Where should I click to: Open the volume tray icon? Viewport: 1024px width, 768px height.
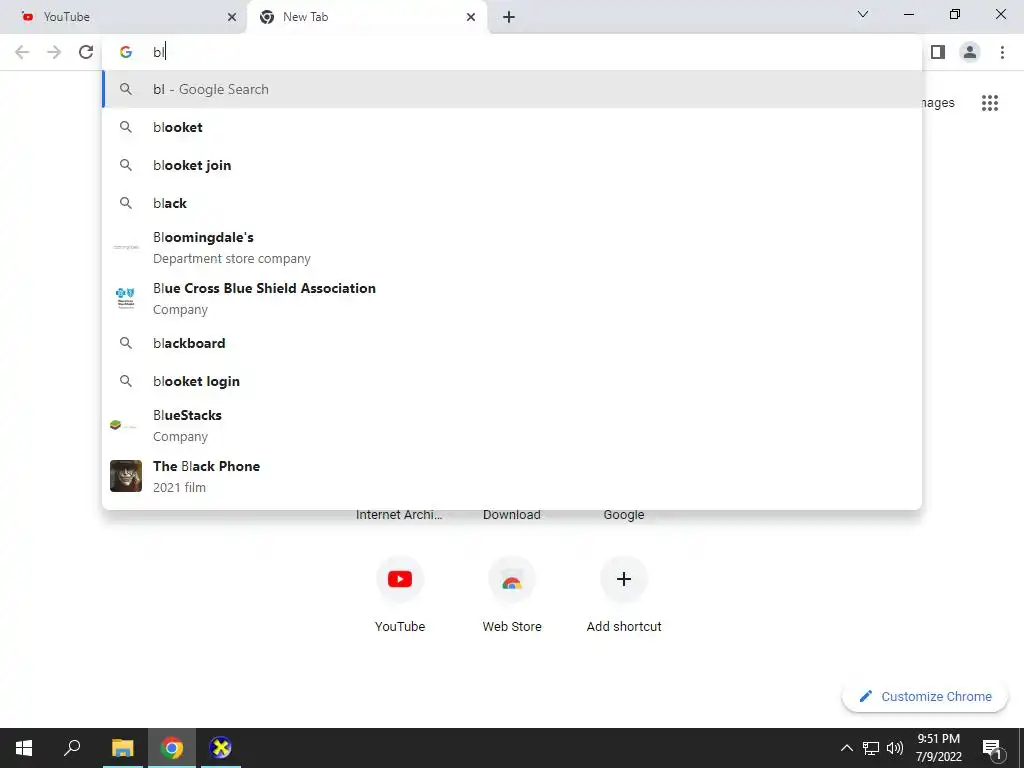click(895, 748)
